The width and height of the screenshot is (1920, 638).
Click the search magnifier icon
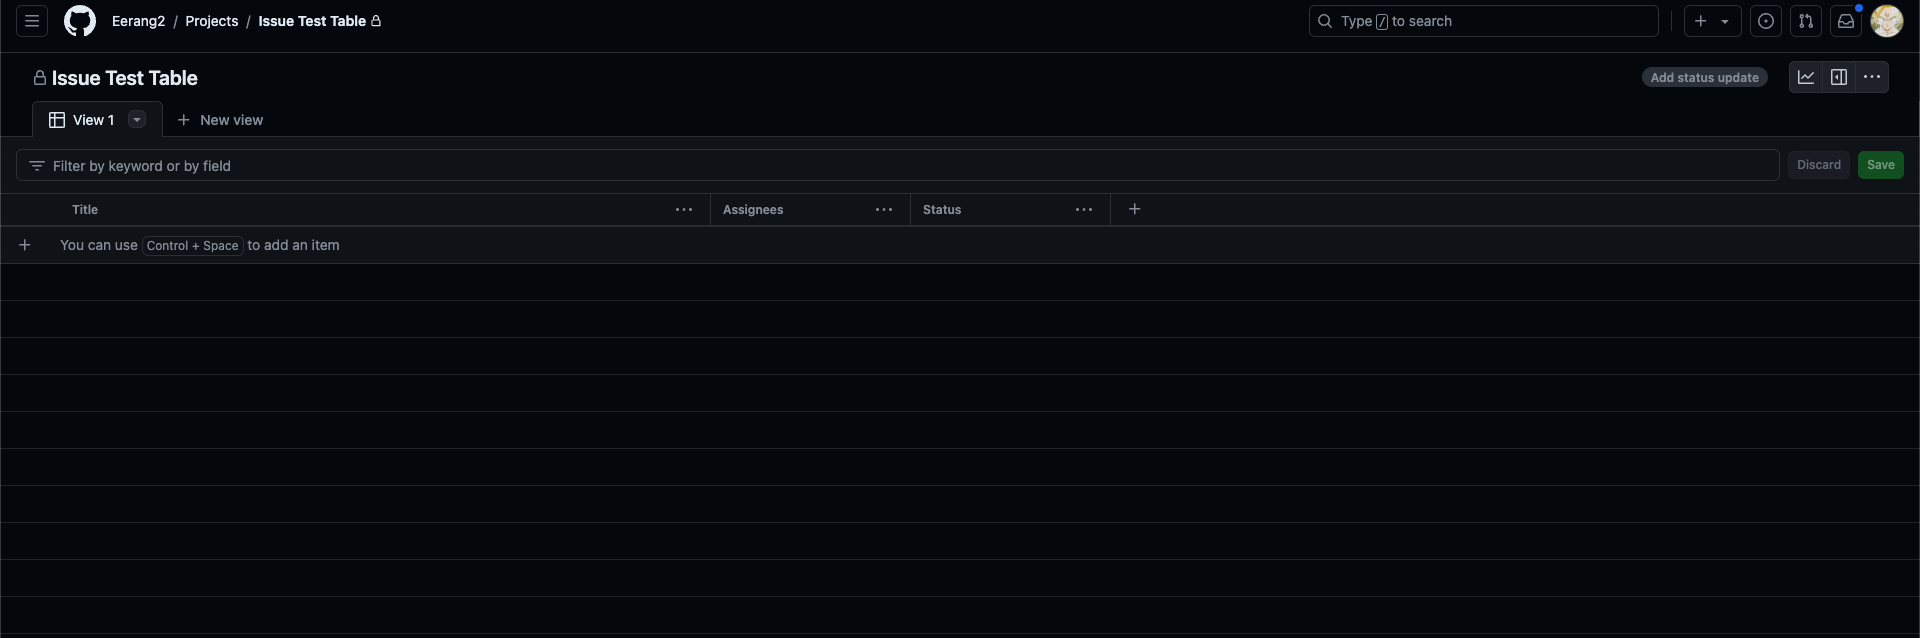(1325, 21)
